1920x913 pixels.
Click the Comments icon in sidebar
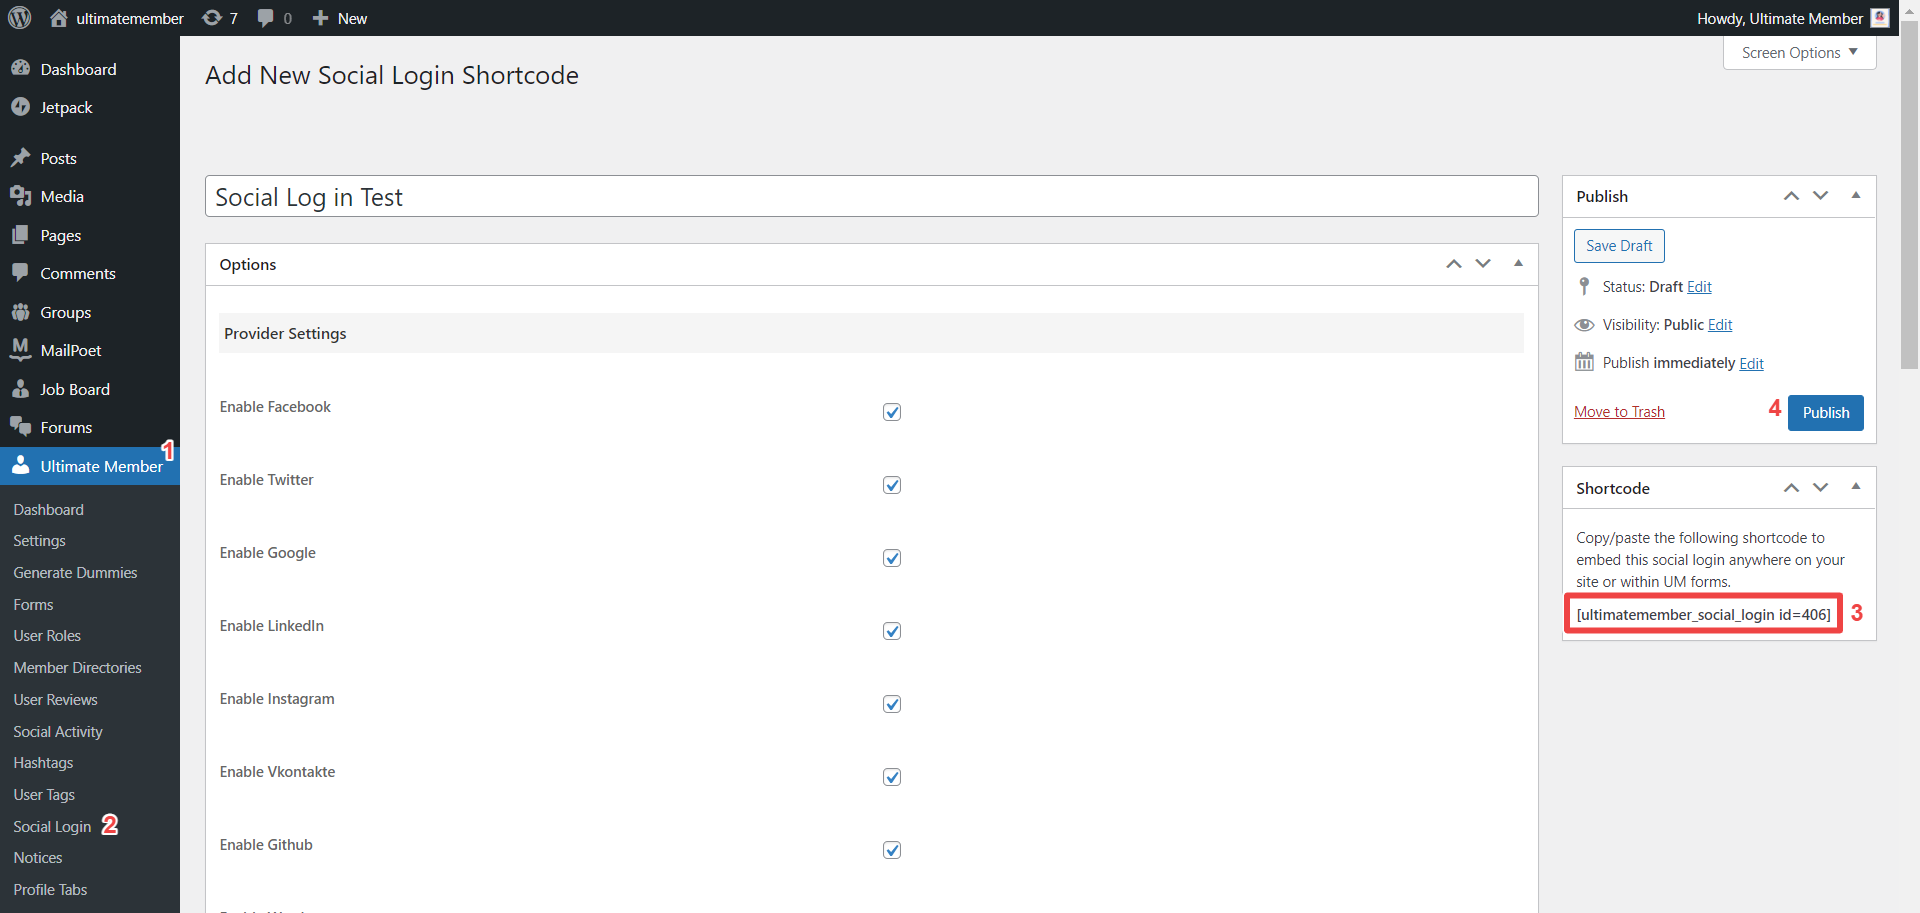(20, 273)
